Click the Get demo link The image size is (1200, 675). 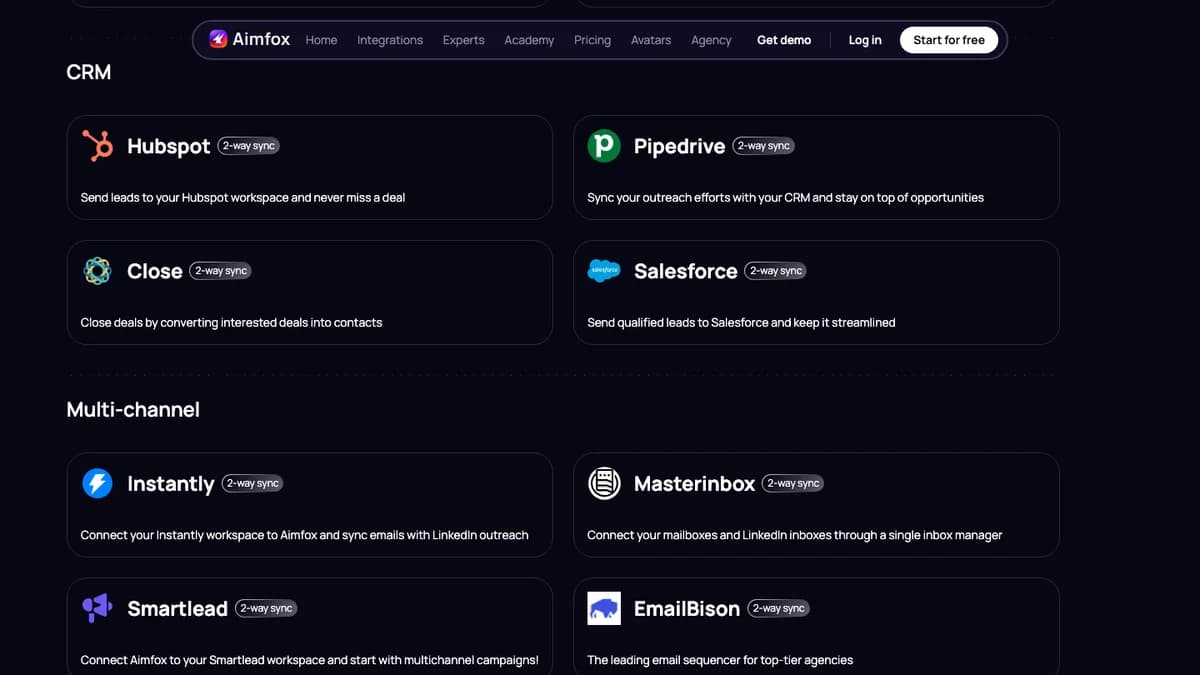point(784,40)
